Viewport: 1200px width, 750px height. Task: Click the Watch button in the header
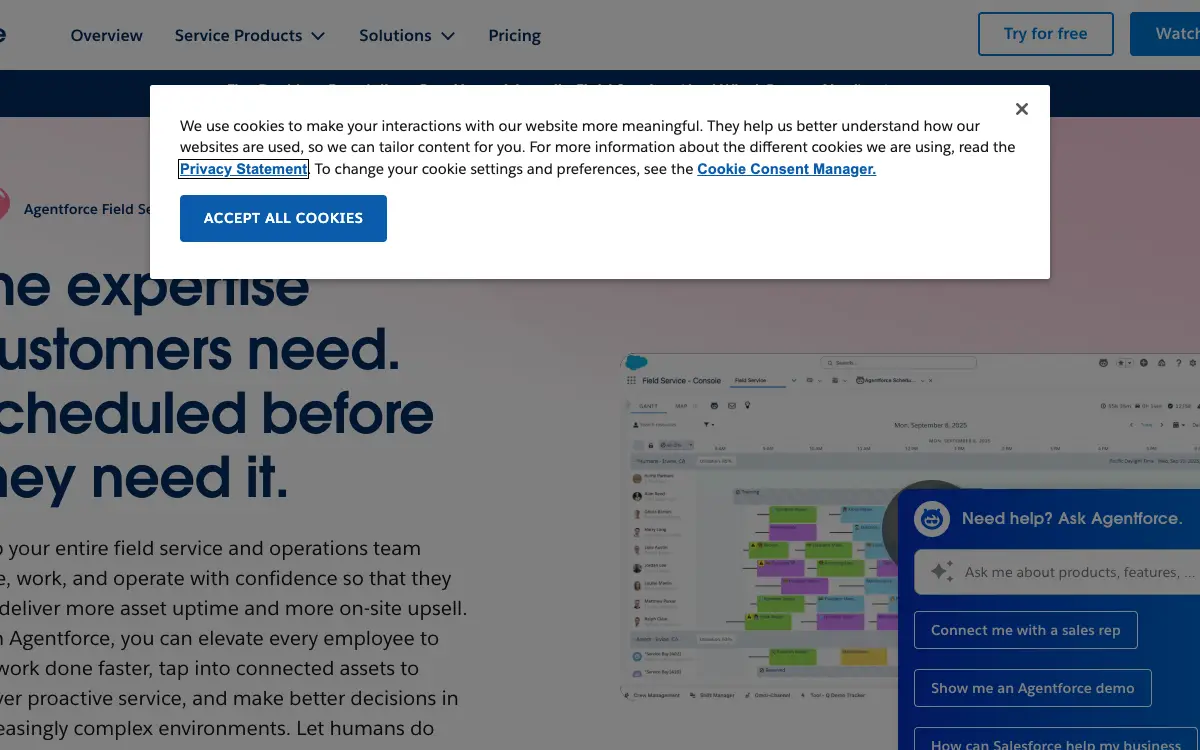[1165, 34]
